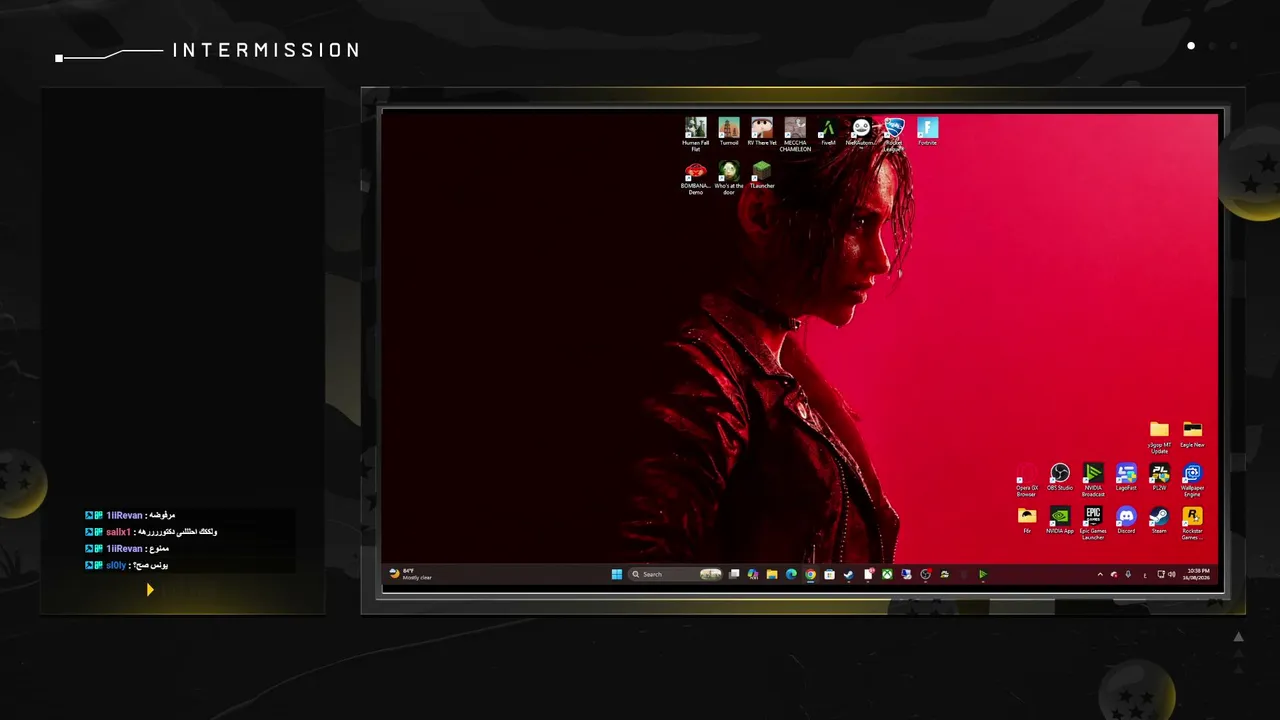Image resolution: width=1280 pixels, height=720 pixels.
Task: Open Xbox app from the taskbar
Action: 887,574
